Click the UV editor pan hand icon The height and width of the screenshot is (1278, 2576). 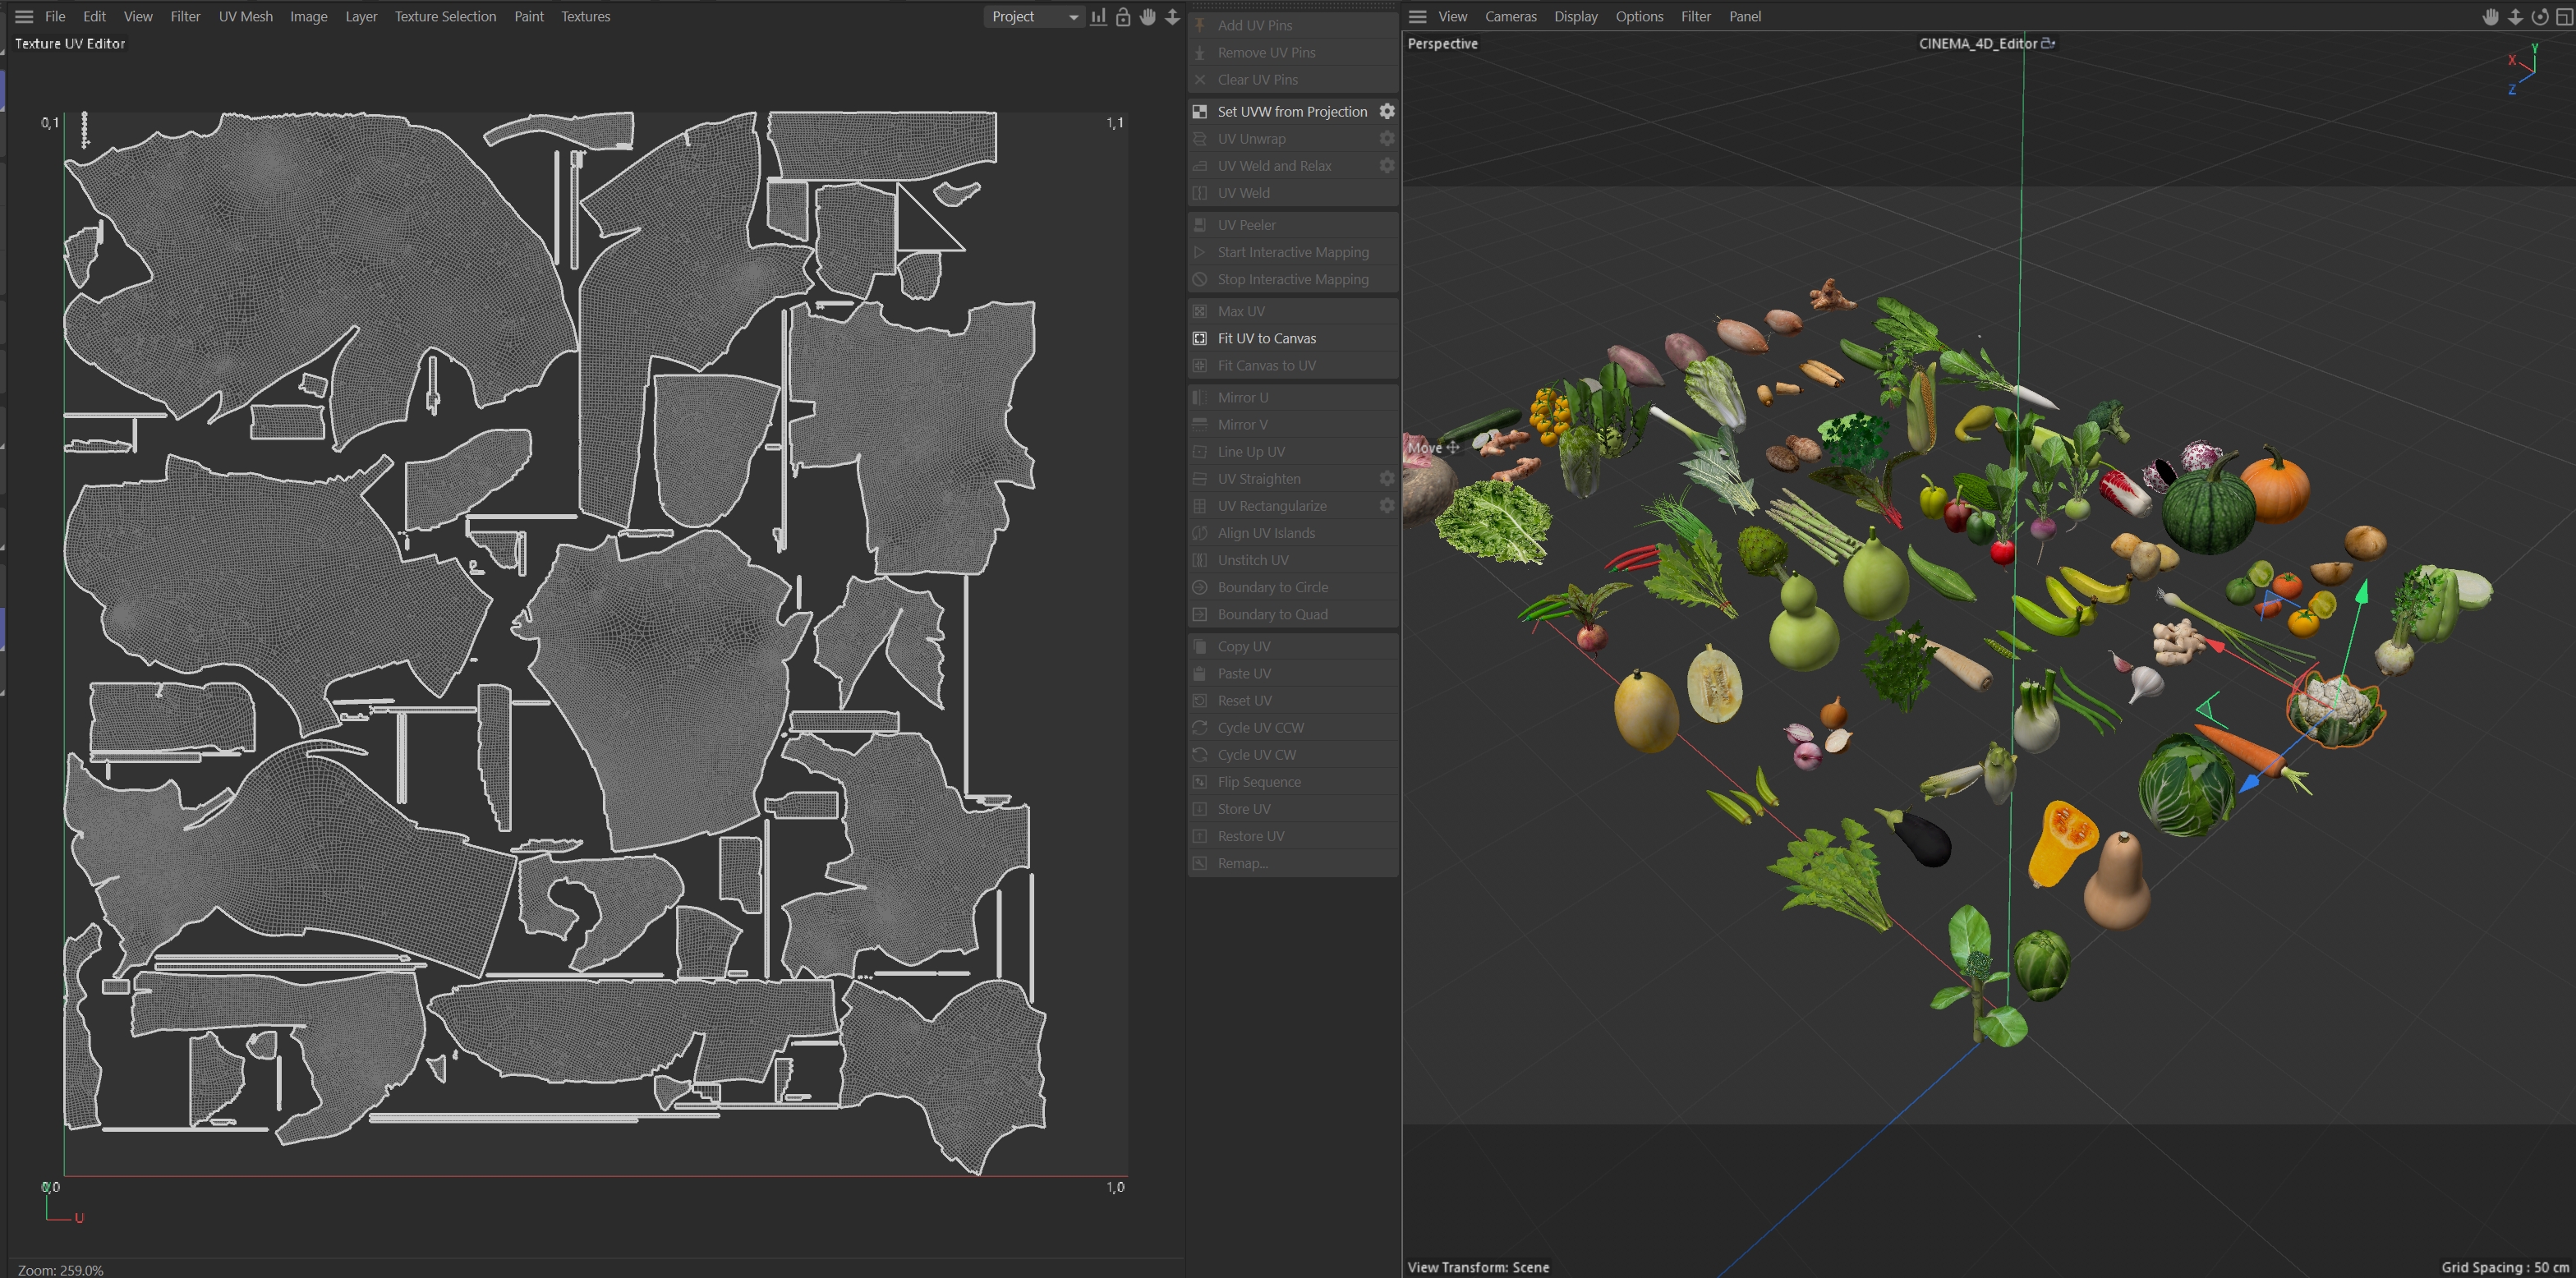point(1148,16)
